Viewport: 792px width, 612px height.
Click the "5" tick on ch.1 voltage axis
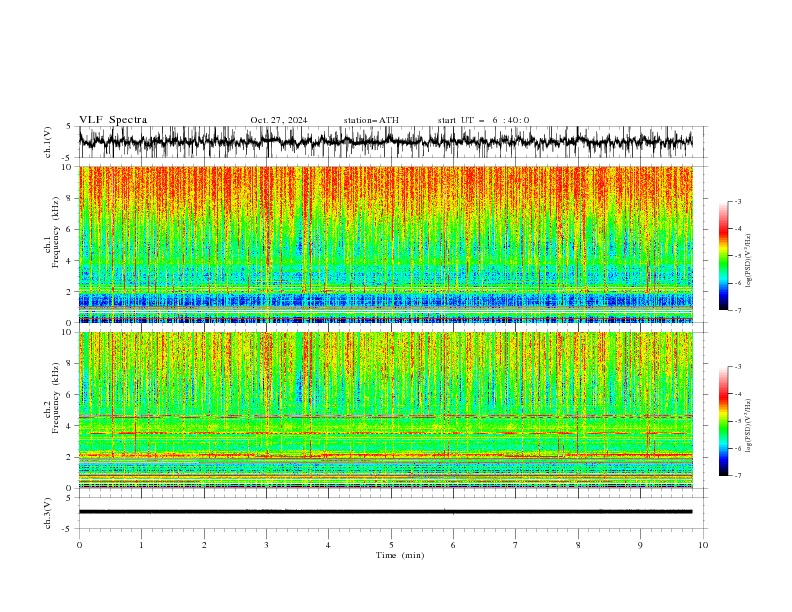(x=70, y=127)
